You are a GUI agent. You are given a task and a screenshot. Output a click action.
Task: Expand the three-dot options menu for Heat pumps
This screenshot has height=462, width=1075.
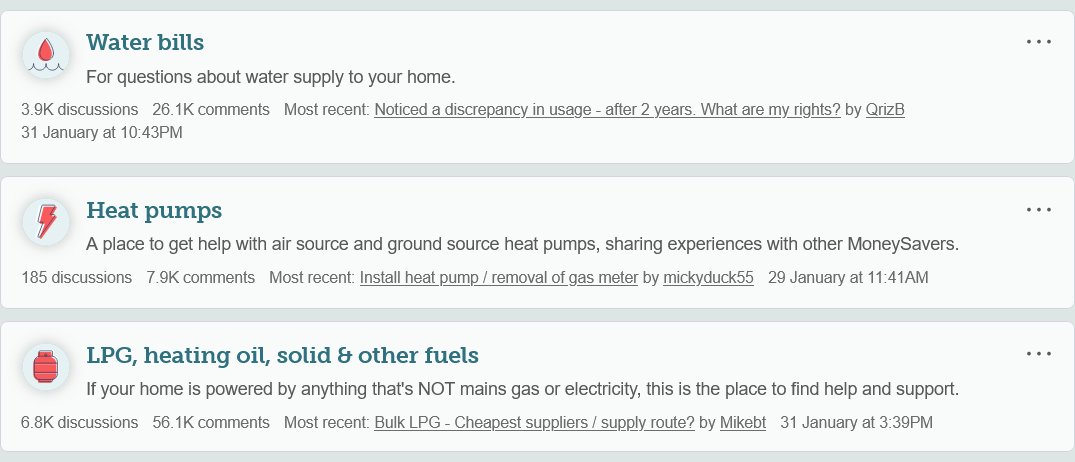pyautogui.click(x=1039, y=210)
